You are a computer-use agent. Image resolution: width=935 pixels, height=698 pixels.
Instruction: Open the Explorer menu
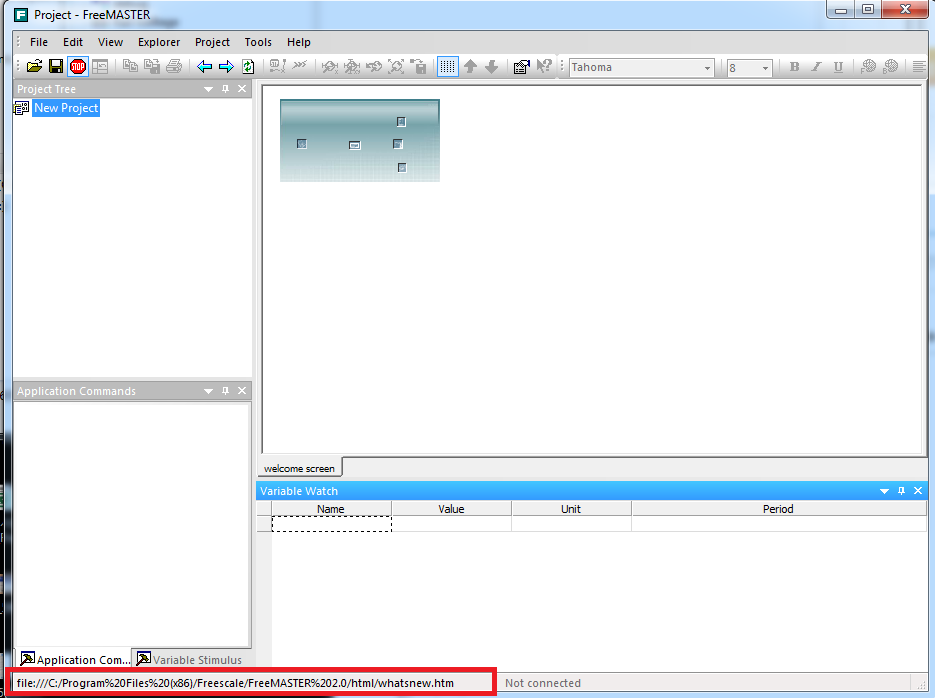159,42
